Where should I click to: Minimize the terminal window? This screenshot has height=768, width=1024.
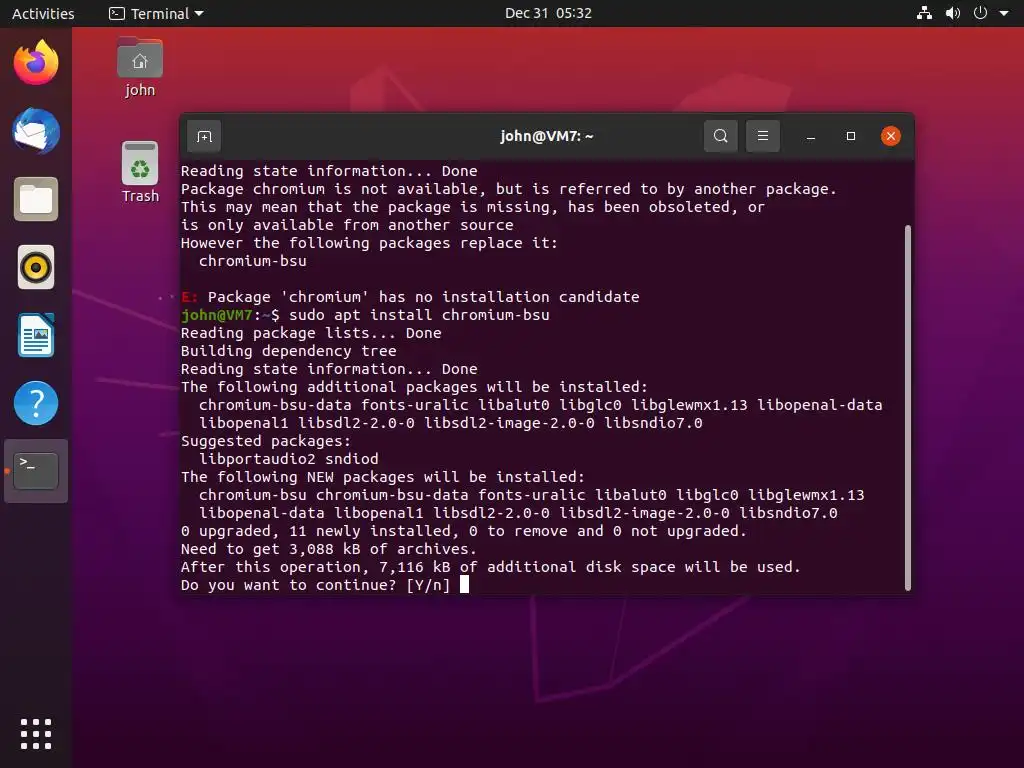pos(810,136)
